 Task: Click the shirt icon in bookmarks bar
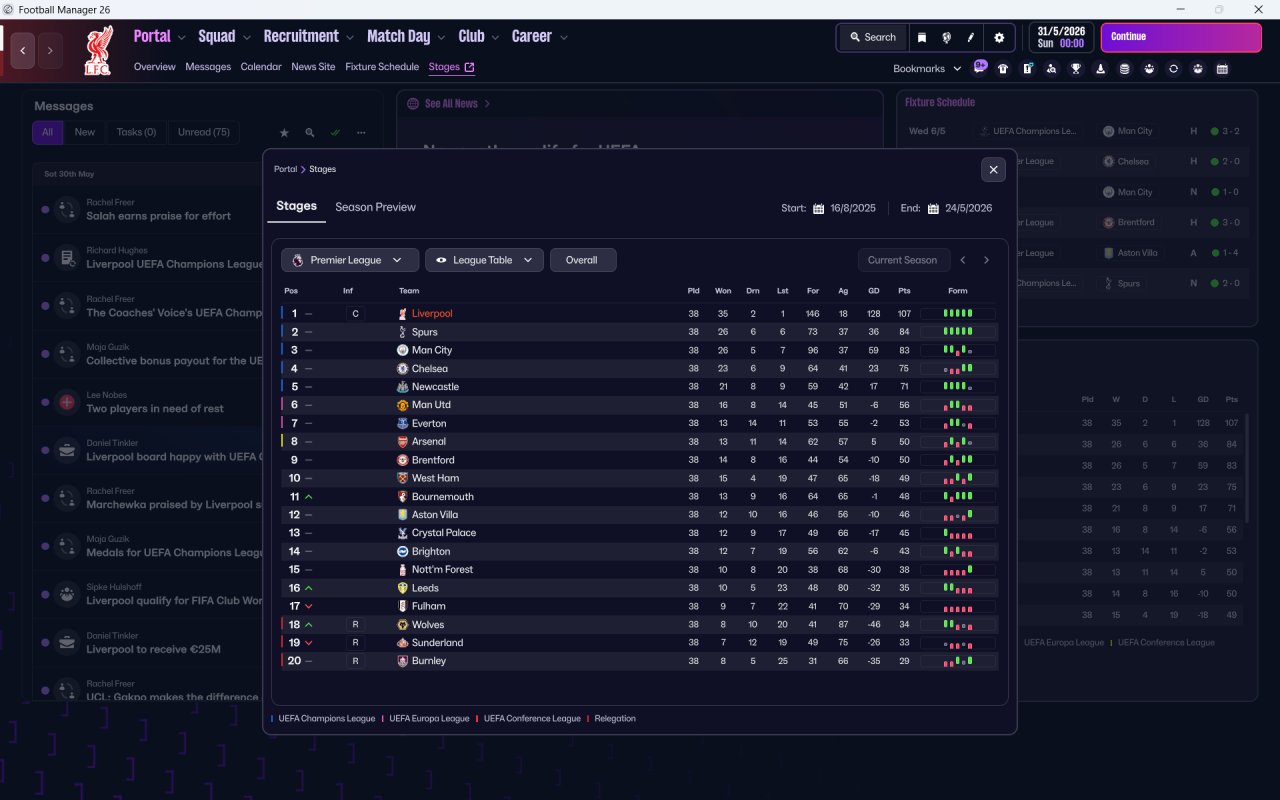click(x=1003, y=69)
